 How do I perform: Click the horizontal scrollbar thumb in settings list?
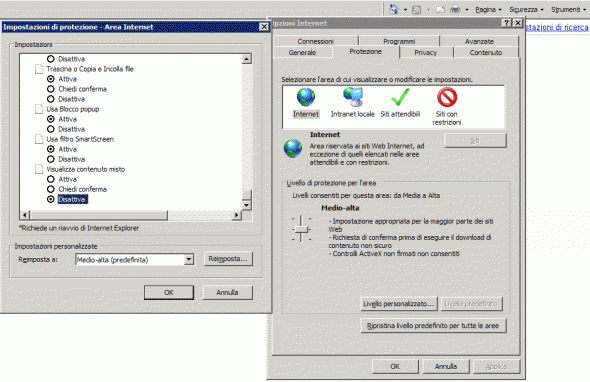tap(99, 215)
